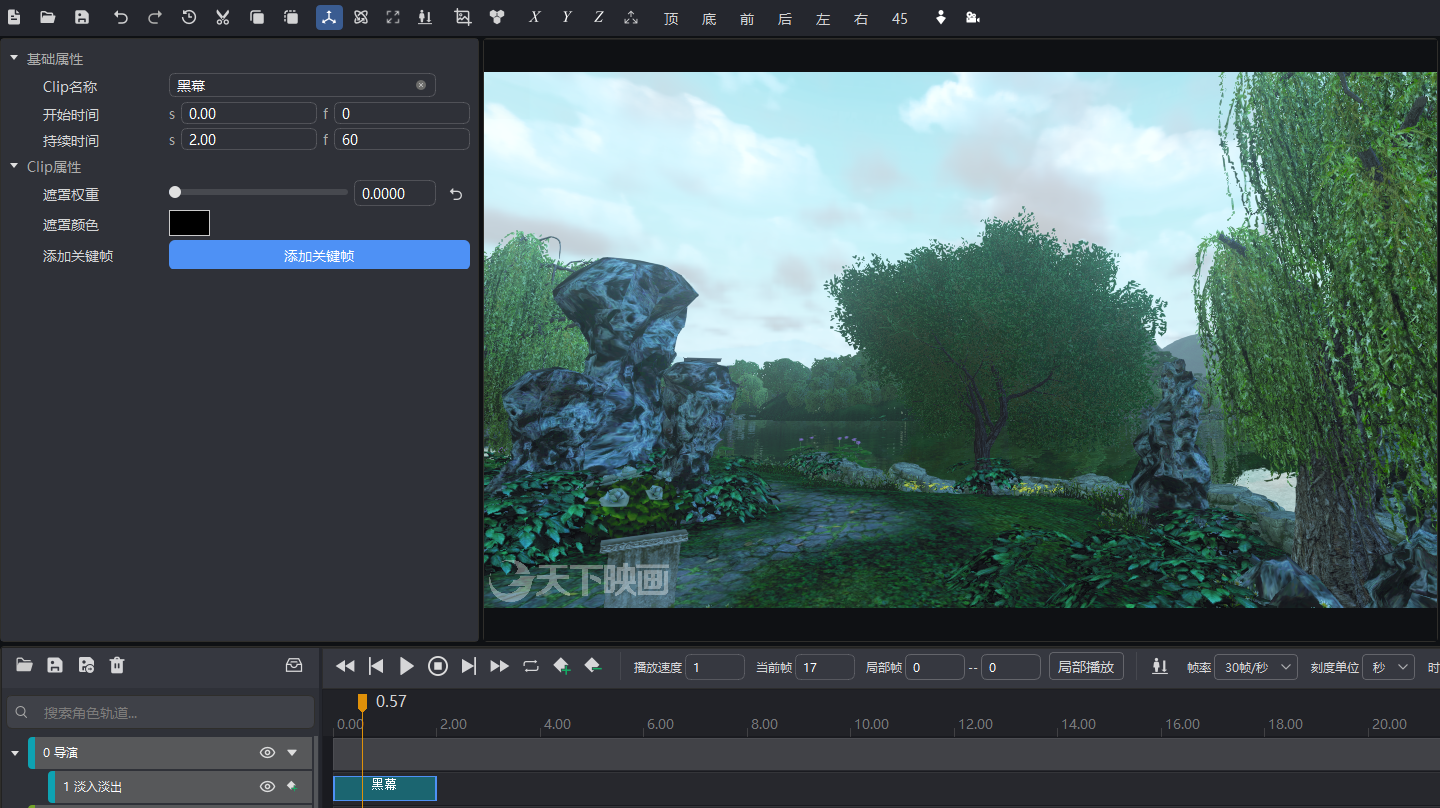This screenshot has width=1440, height=808.
Task: Select the move axis gizmo tool
Action: click(x=329, y=17)
